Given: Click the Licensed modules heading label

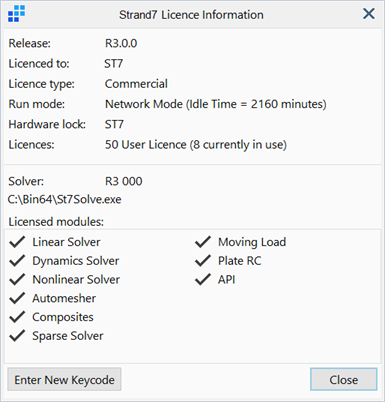Looking at the screenshot, I should (x=56, y=222).
